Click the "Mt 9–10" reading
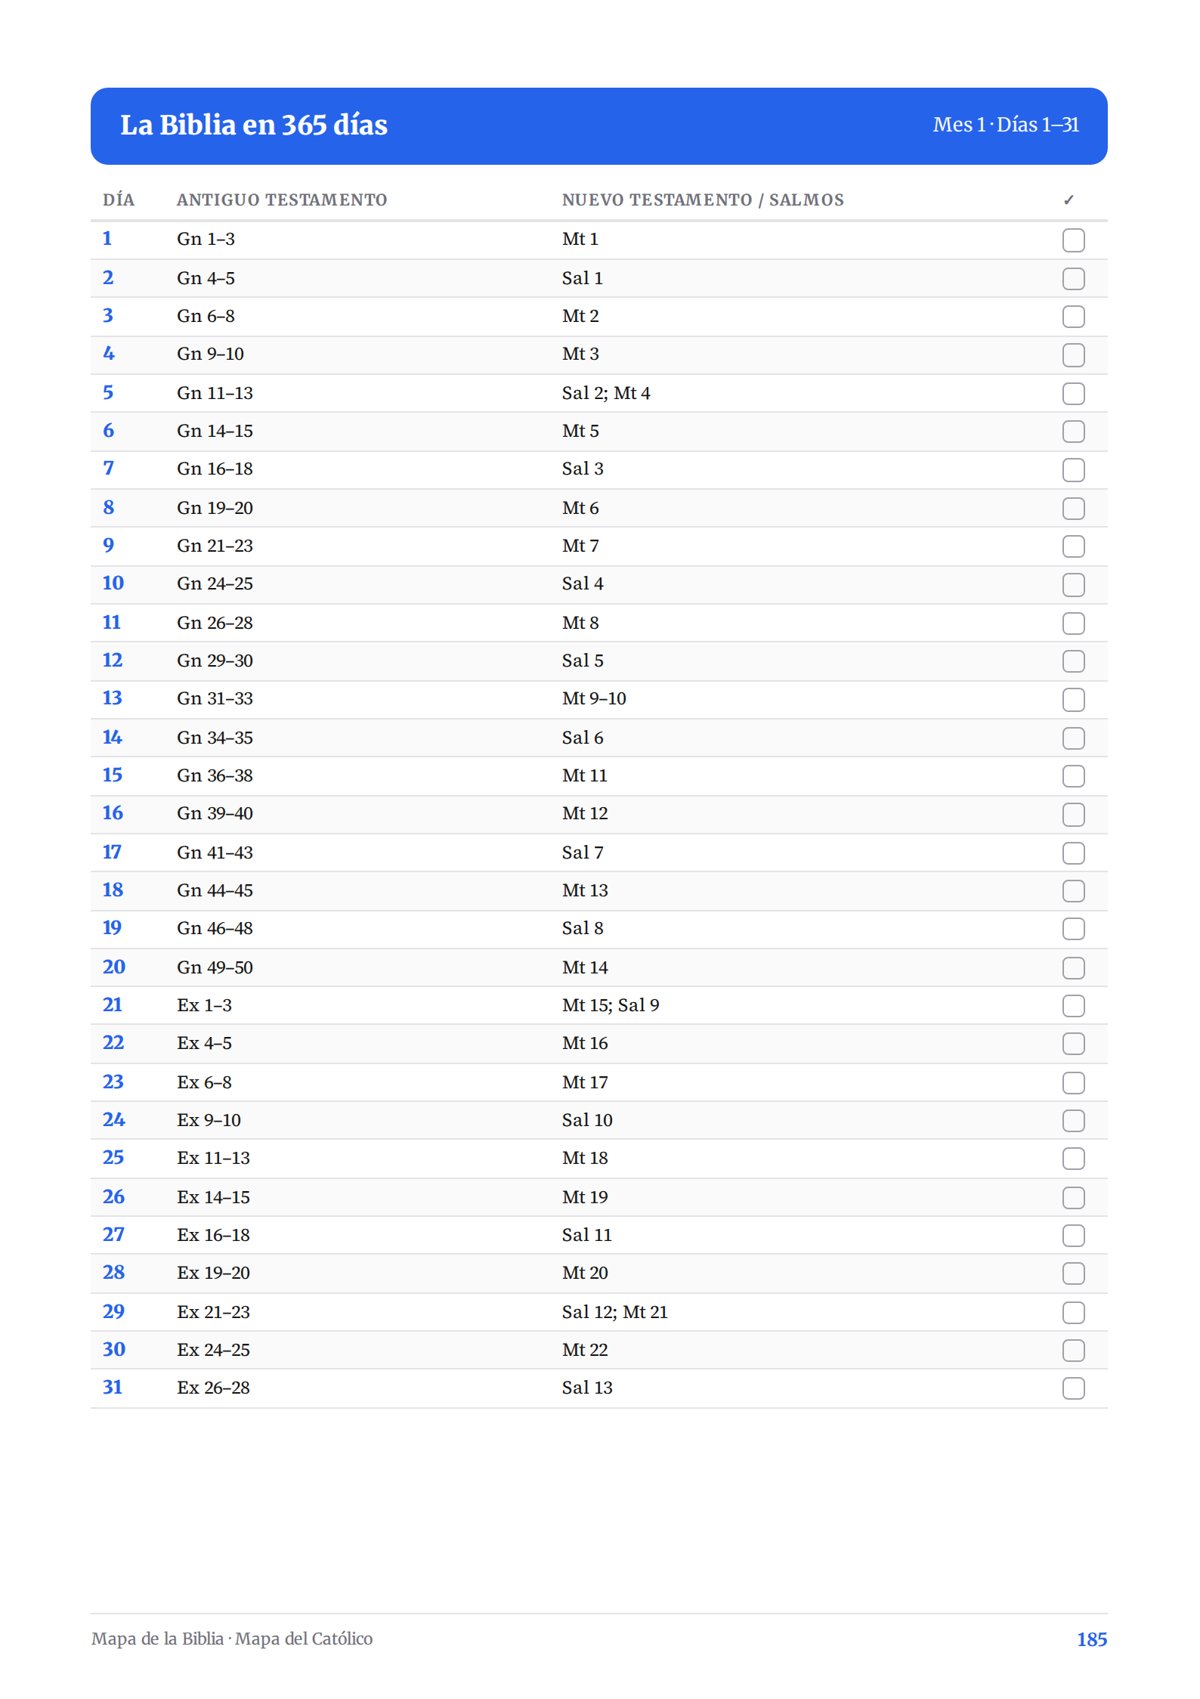 tap(594, 699)
